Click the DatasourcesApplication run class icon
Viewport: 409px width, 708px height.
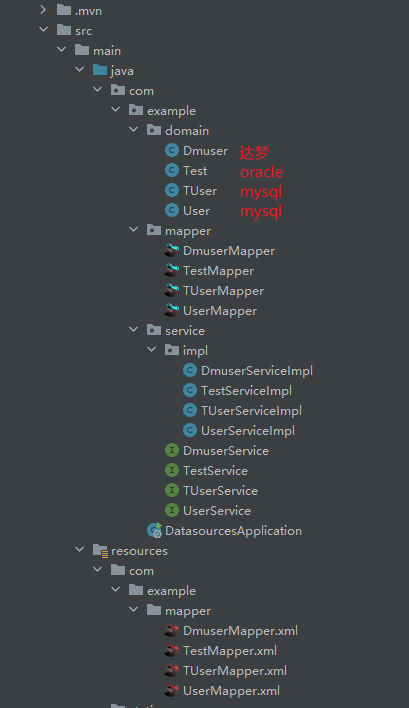pos(154,531)
